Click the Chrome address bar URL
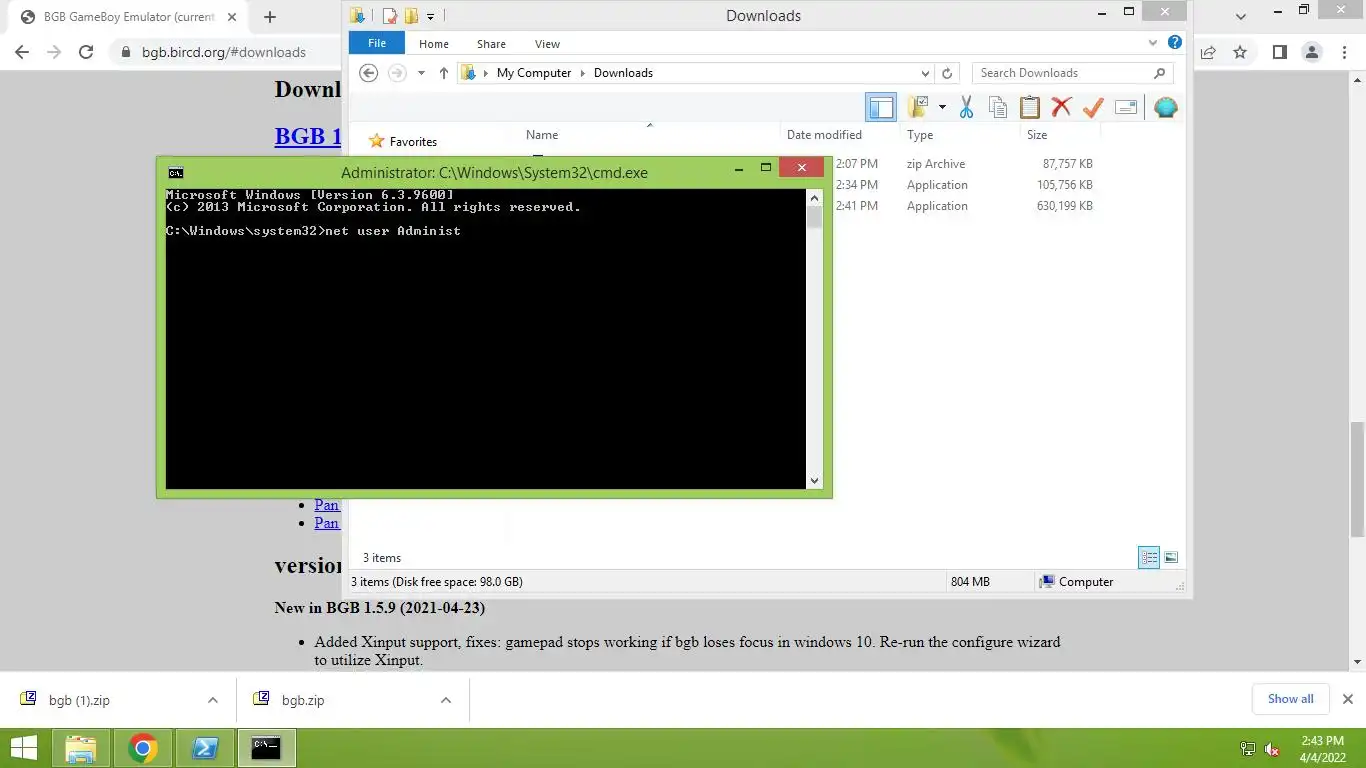Viewport: 1366px width, 768px height. pyautogui.click(x=224, y=52)
